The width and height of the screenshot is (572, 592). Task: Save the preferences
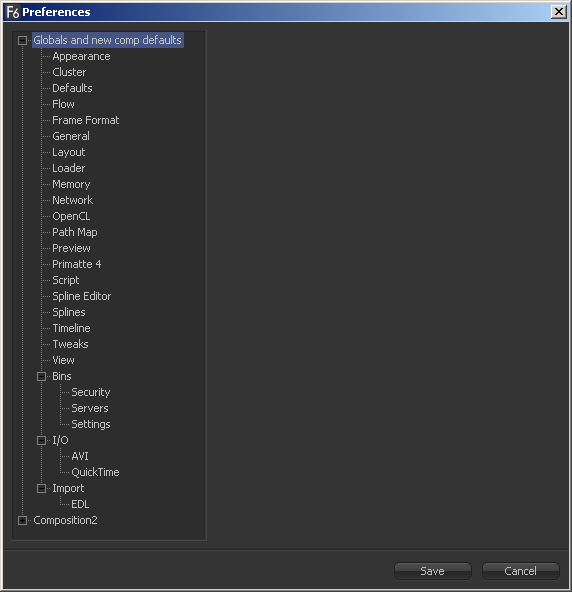click(x=433, y=571)
